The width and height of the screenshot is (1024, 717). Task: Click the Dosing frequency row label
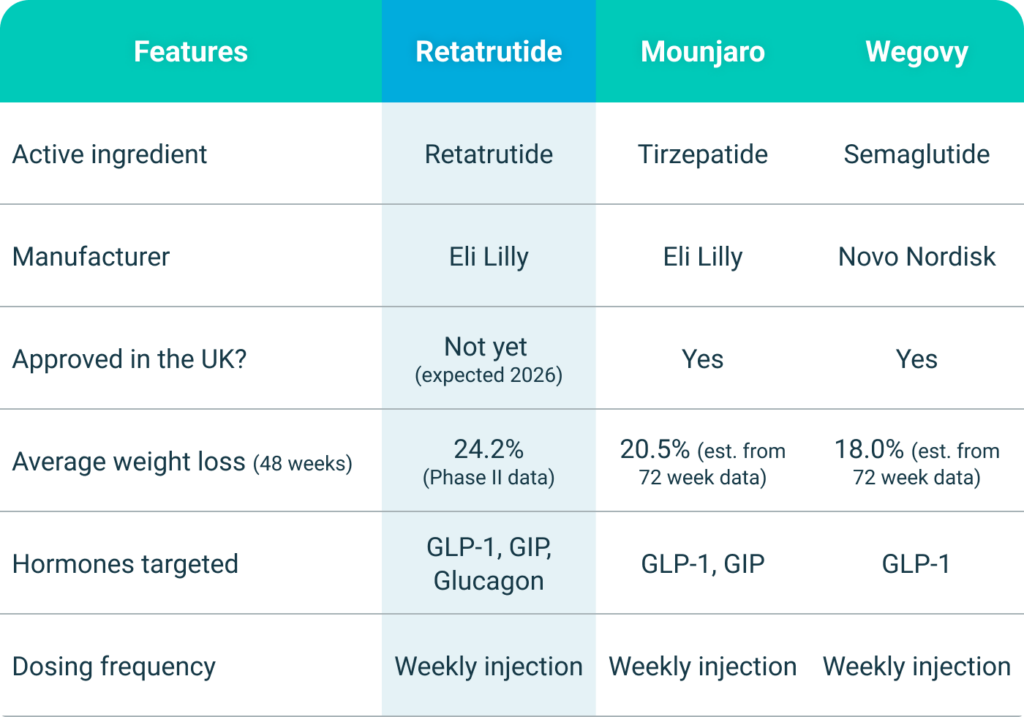coord(114,667)
